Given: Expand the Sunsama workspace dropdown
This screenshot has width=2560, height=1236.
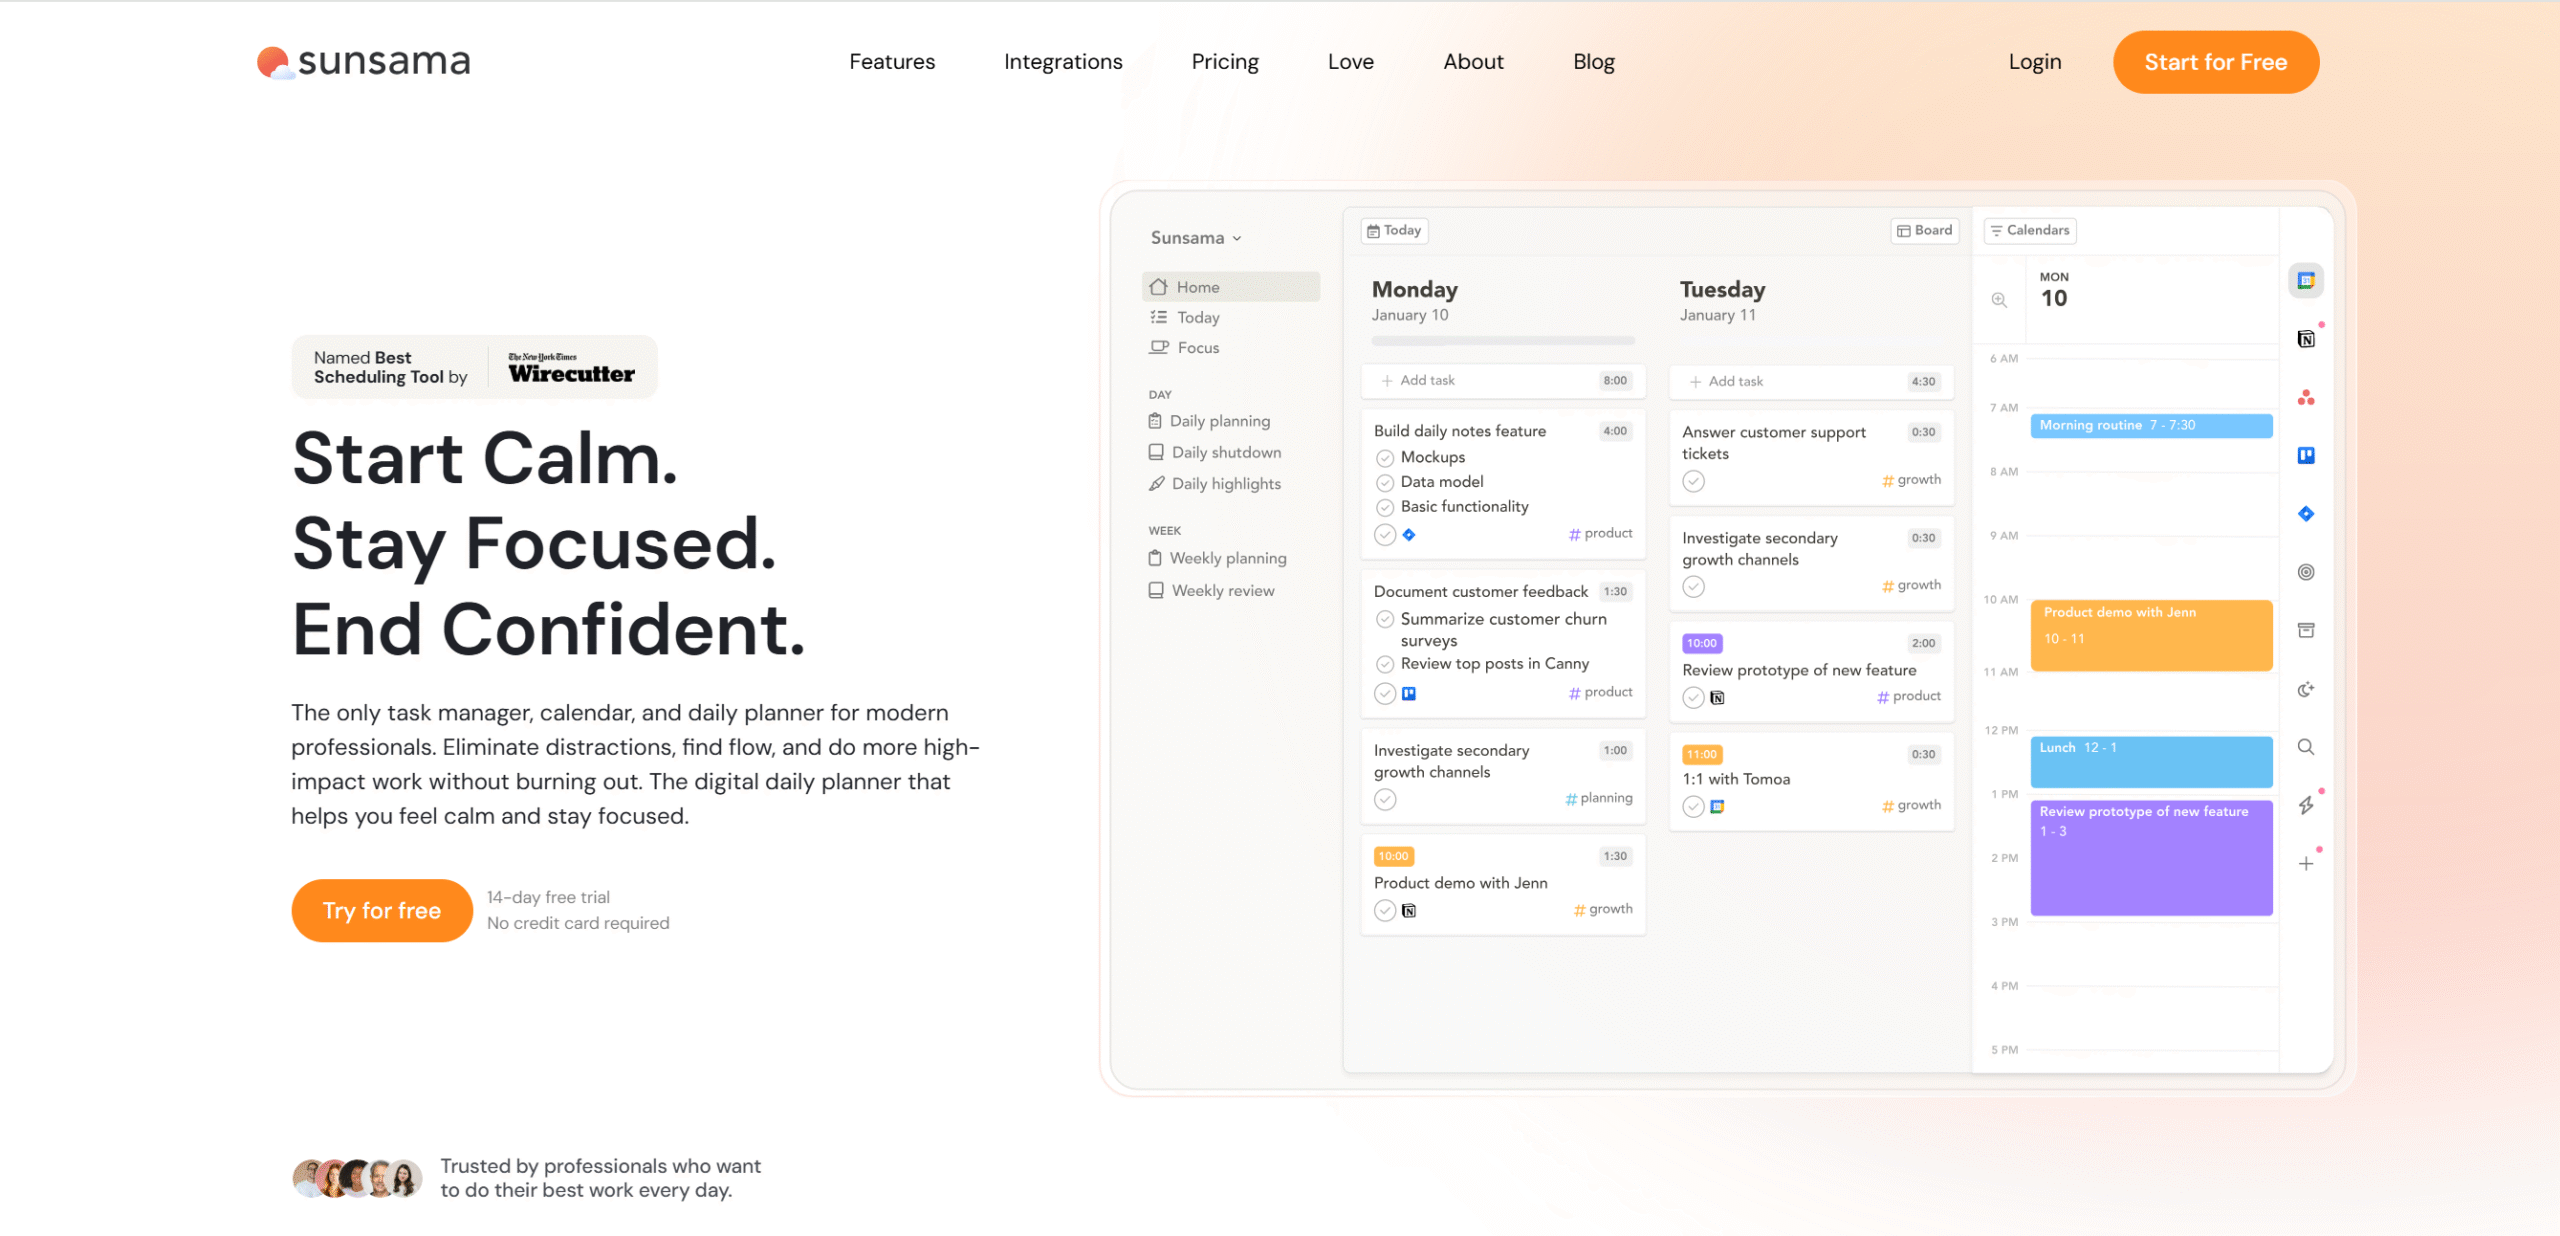Looking at the screenshot, I should 1196,238.
